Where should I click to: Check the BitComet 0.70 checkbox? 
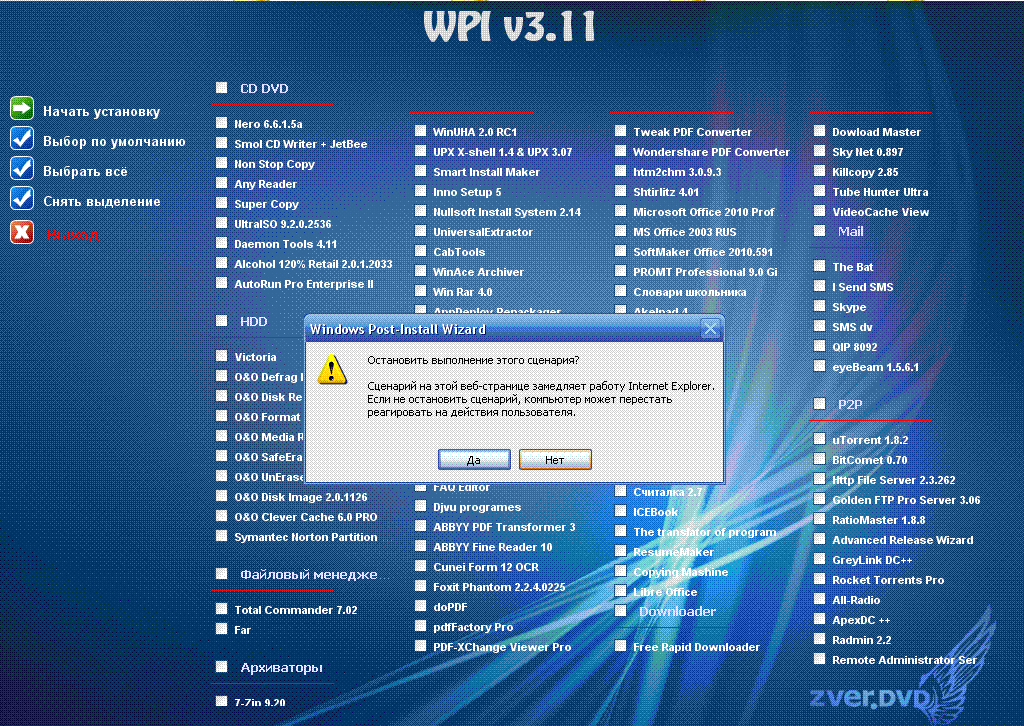pyautogui.click(x=820, y=459)
